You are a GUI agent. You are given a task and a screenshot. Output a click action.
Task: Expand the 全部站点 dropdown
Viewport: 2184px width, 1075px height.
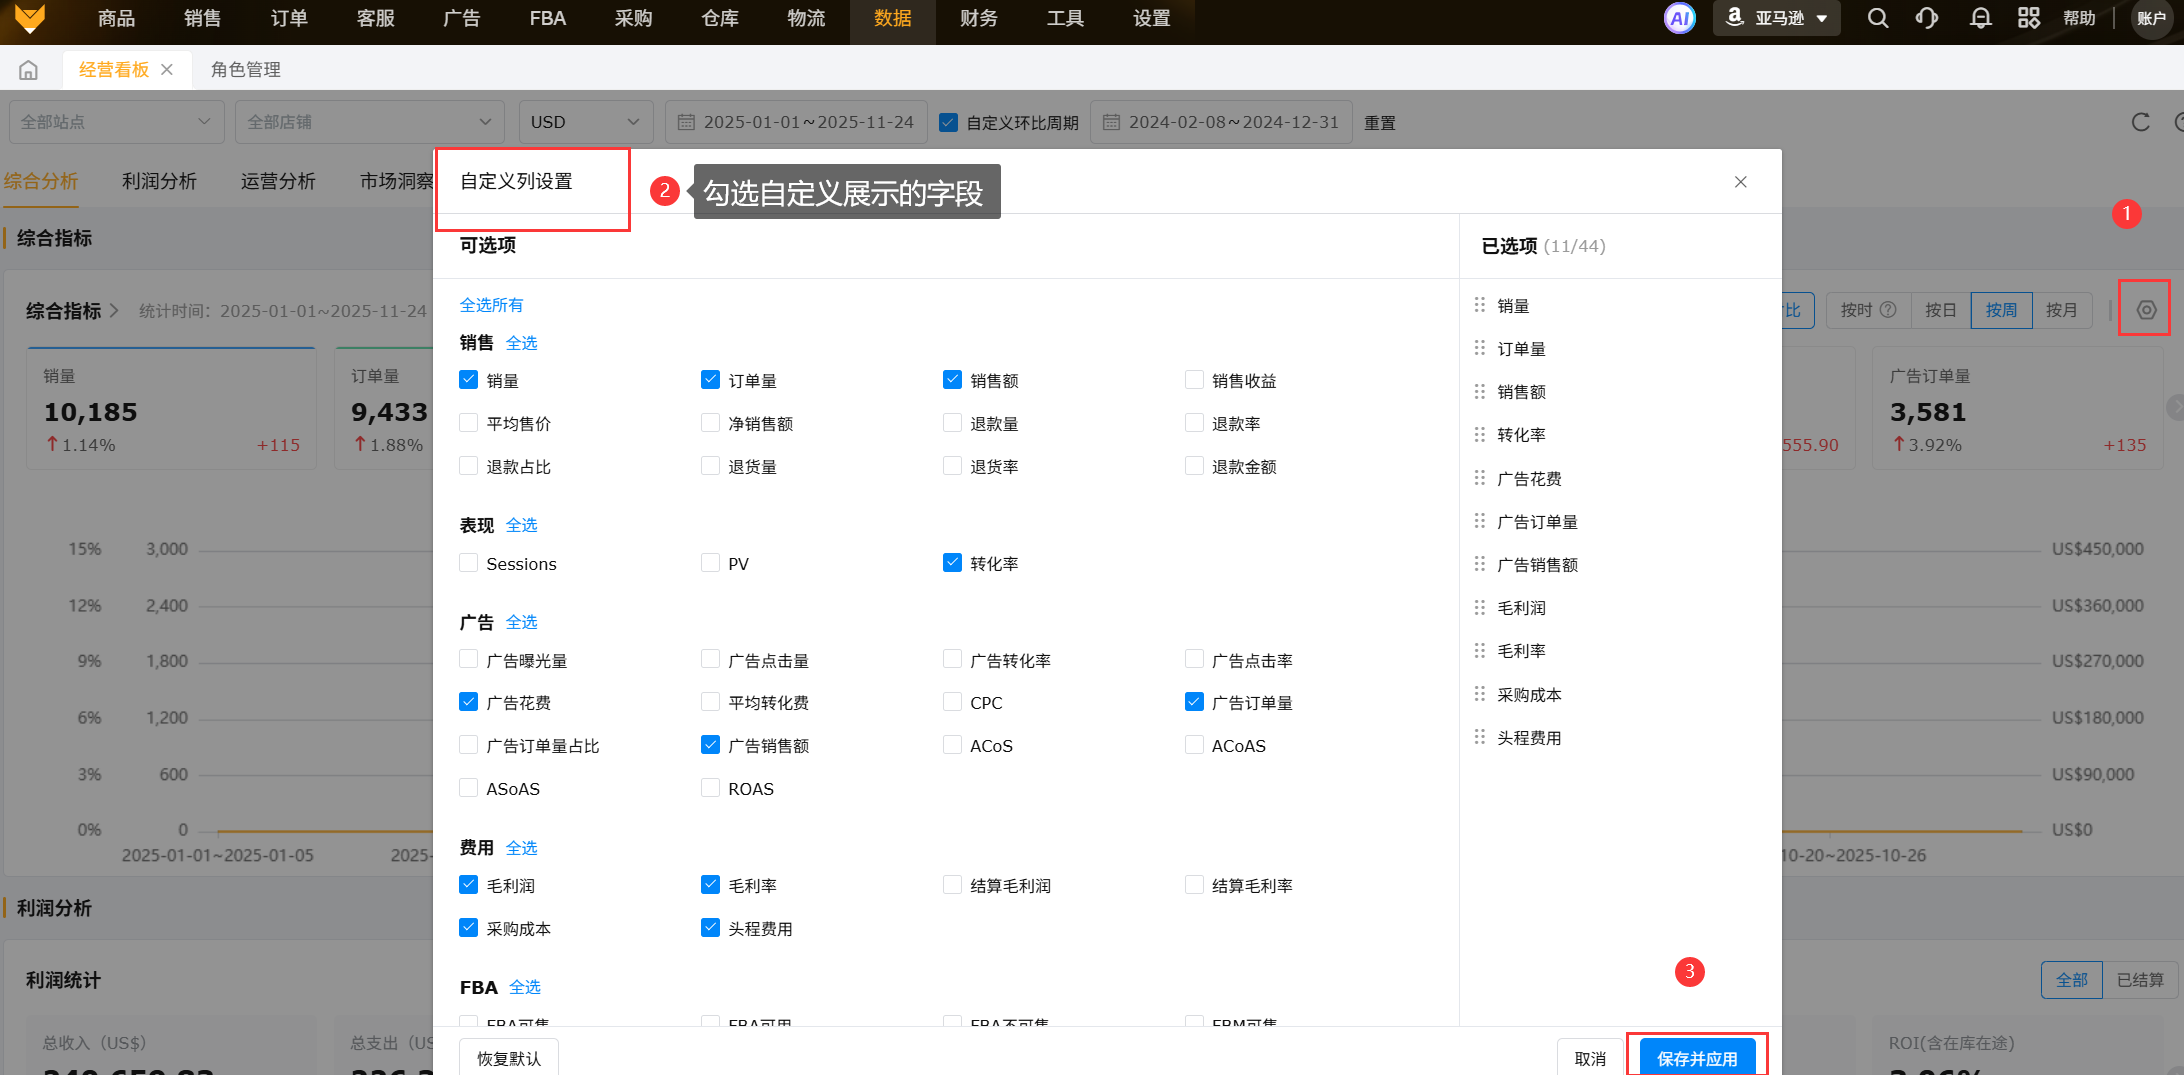[x=115, y=122]
